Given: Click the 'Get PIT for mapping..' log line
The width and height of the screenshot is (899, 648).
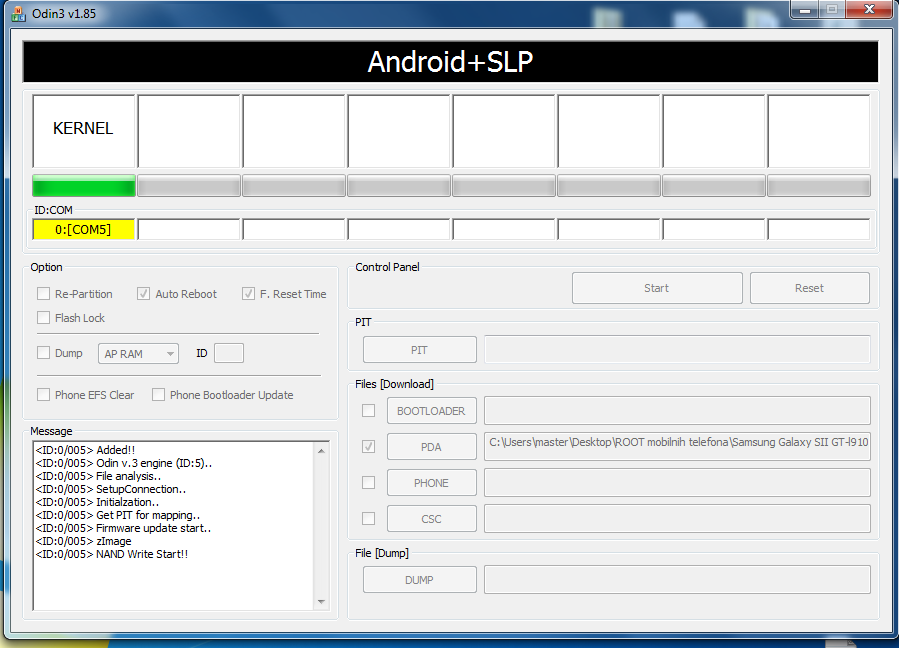Looking at the screenshot, I should click(x=118, y=515).
